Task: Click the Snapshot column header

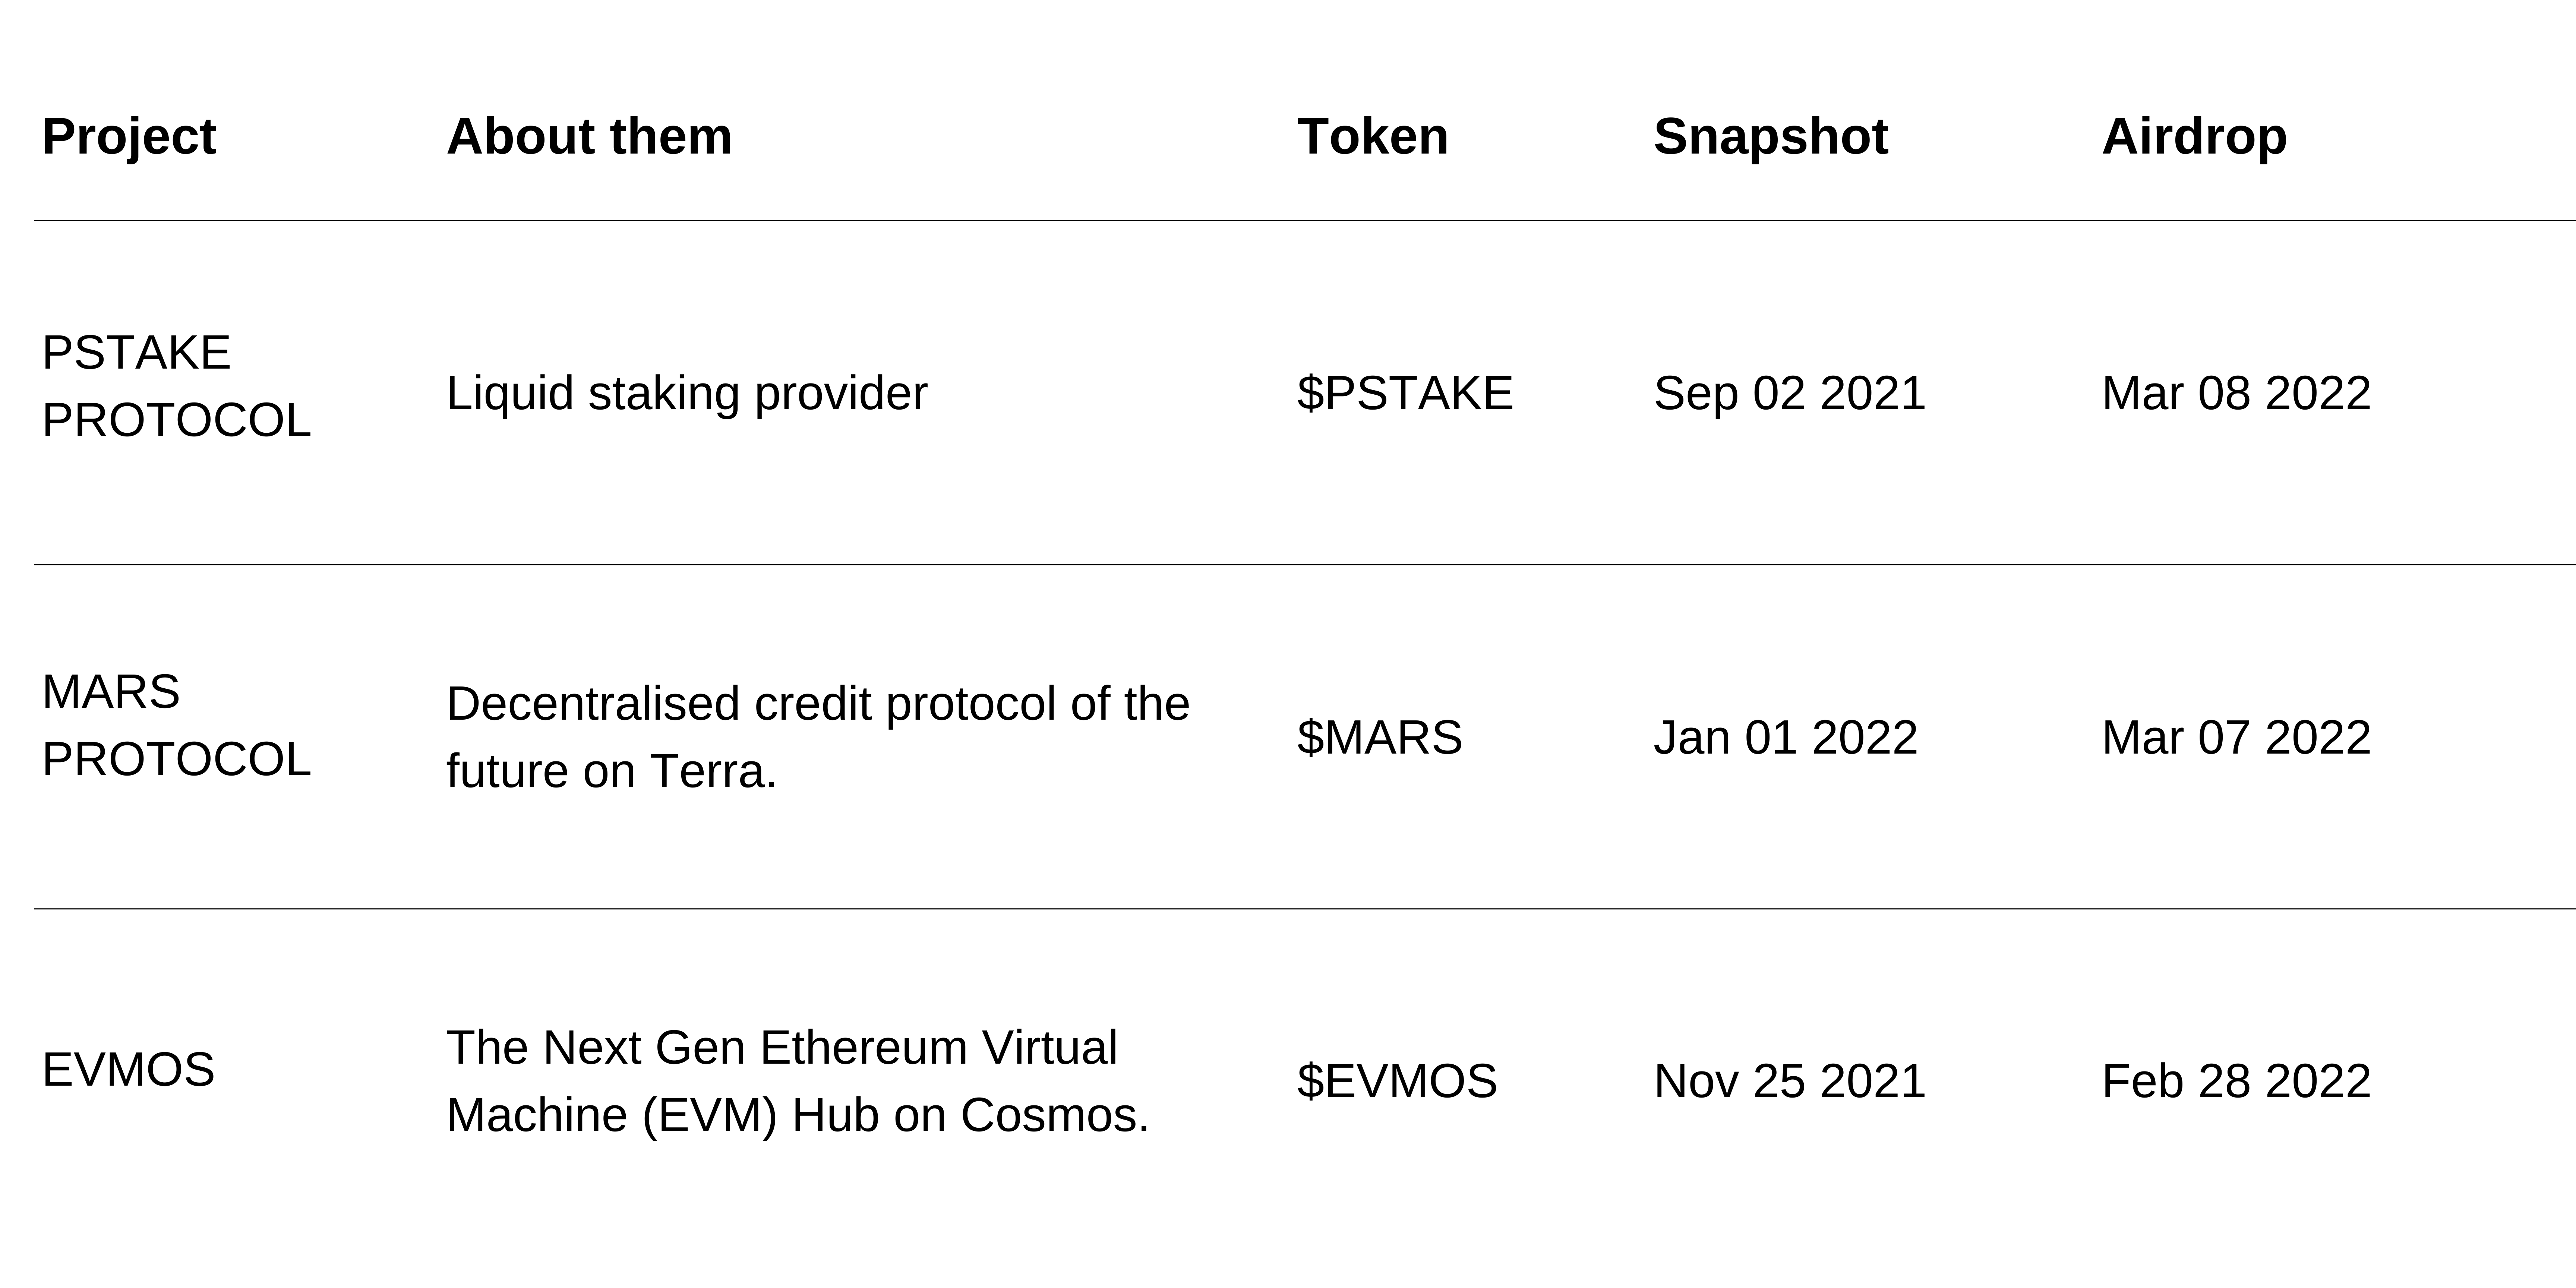Action: [x=1771, y=137]
